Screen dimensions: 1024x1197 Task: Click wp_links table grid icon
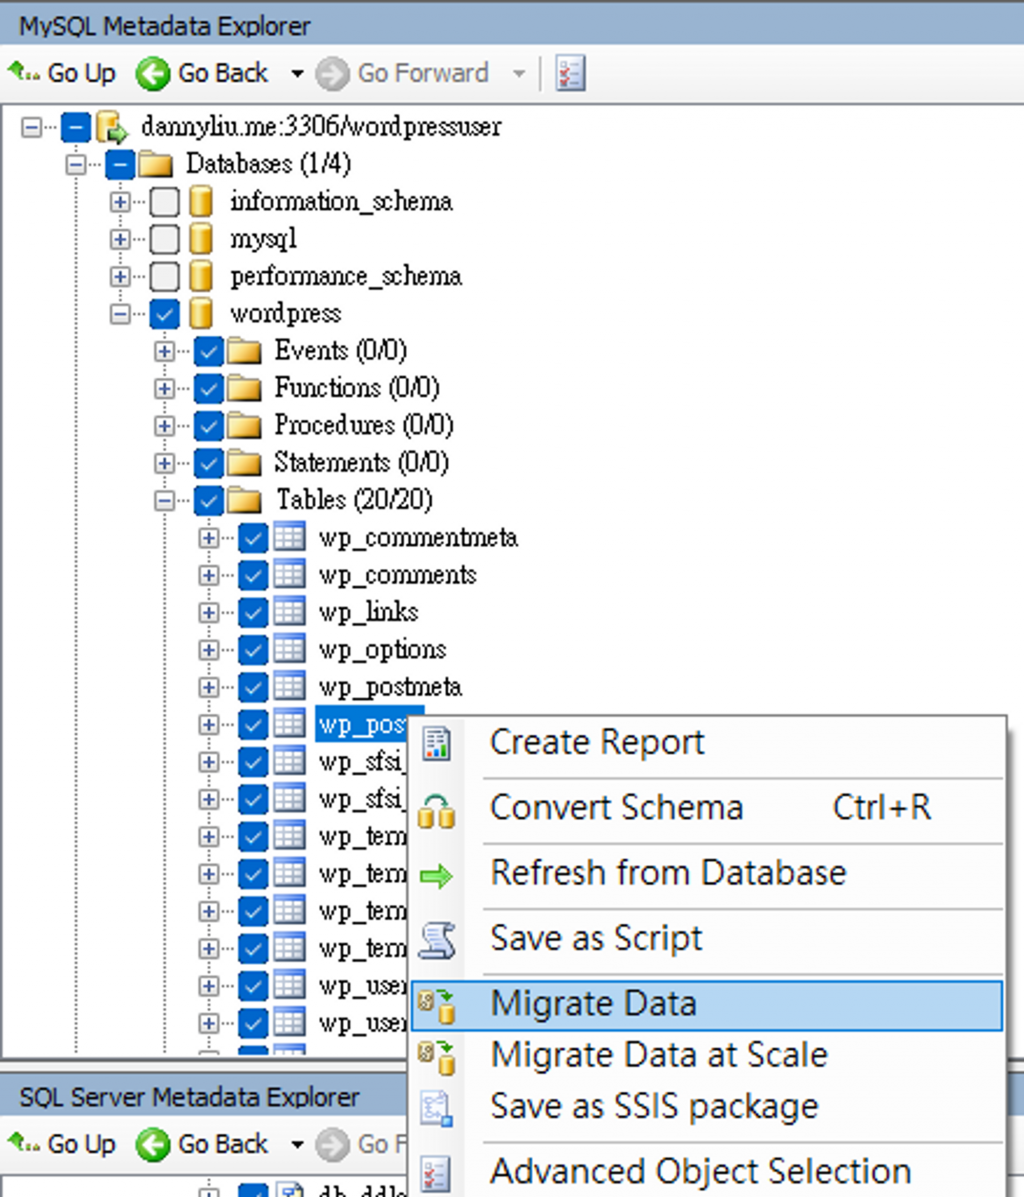289,611
